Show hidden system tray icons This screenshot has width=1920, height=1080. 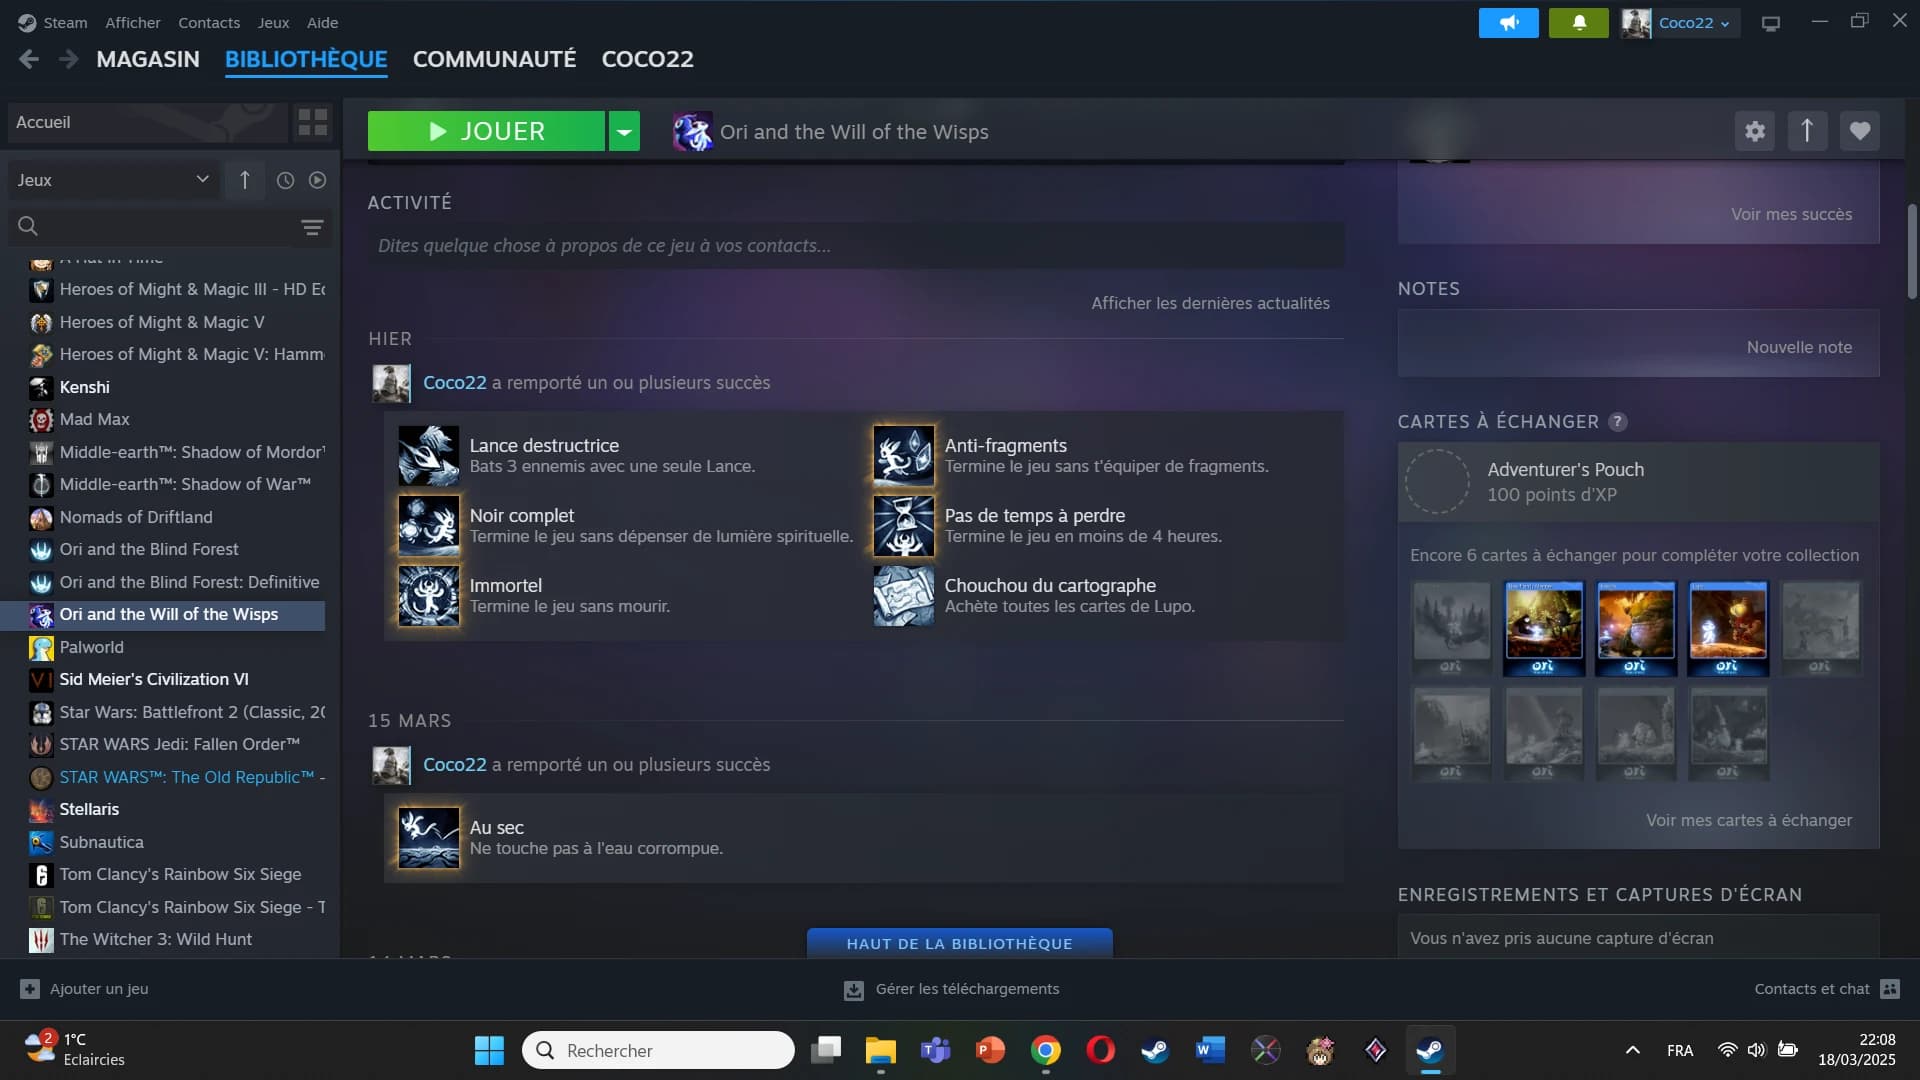pyautogui.click(x=1632, y=1050)
